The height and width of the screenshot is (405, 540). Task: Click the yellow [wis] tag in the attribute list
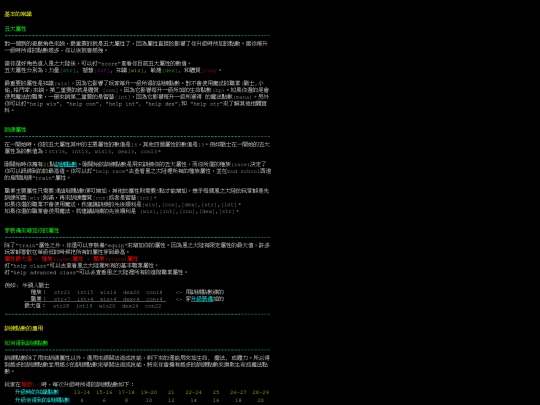coord(135,70)
